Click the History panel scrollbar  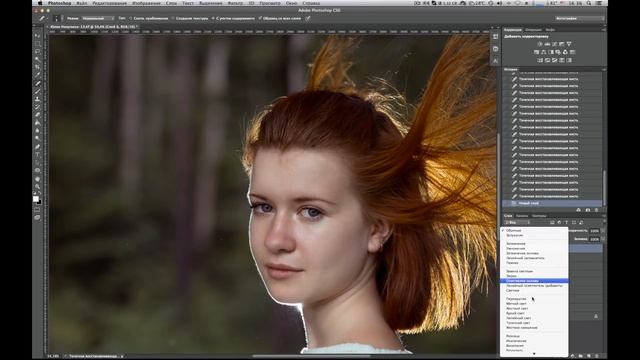point(604,187)
